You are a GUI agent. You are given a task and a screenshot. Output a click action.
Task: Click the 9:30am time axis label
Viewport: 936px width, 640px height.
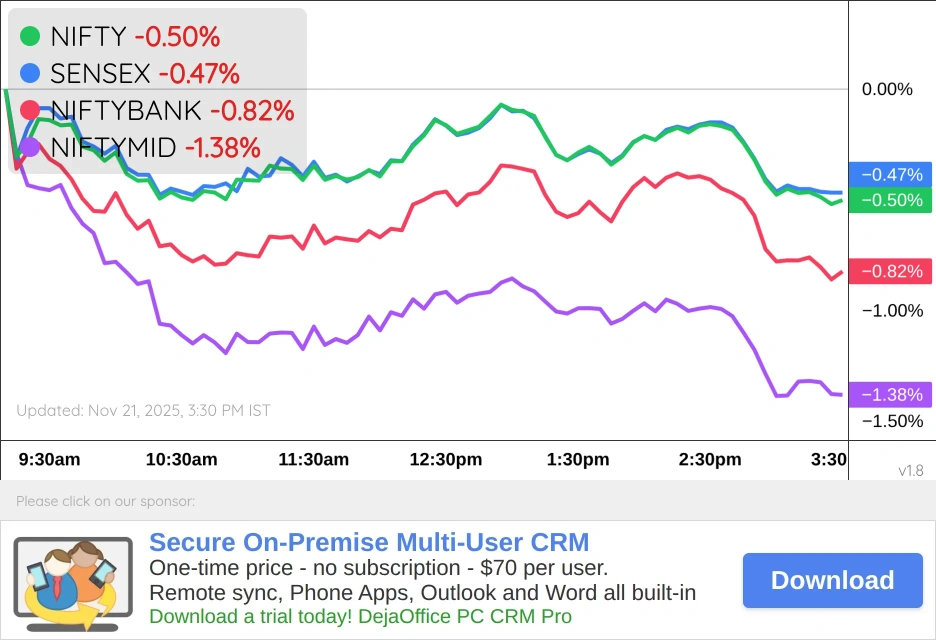click(50, 460)
